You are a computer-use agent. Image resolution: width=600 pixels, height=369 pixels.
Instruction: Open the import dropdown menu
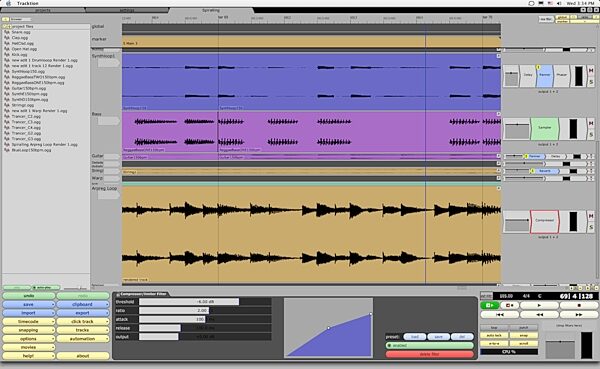point(29,313)
